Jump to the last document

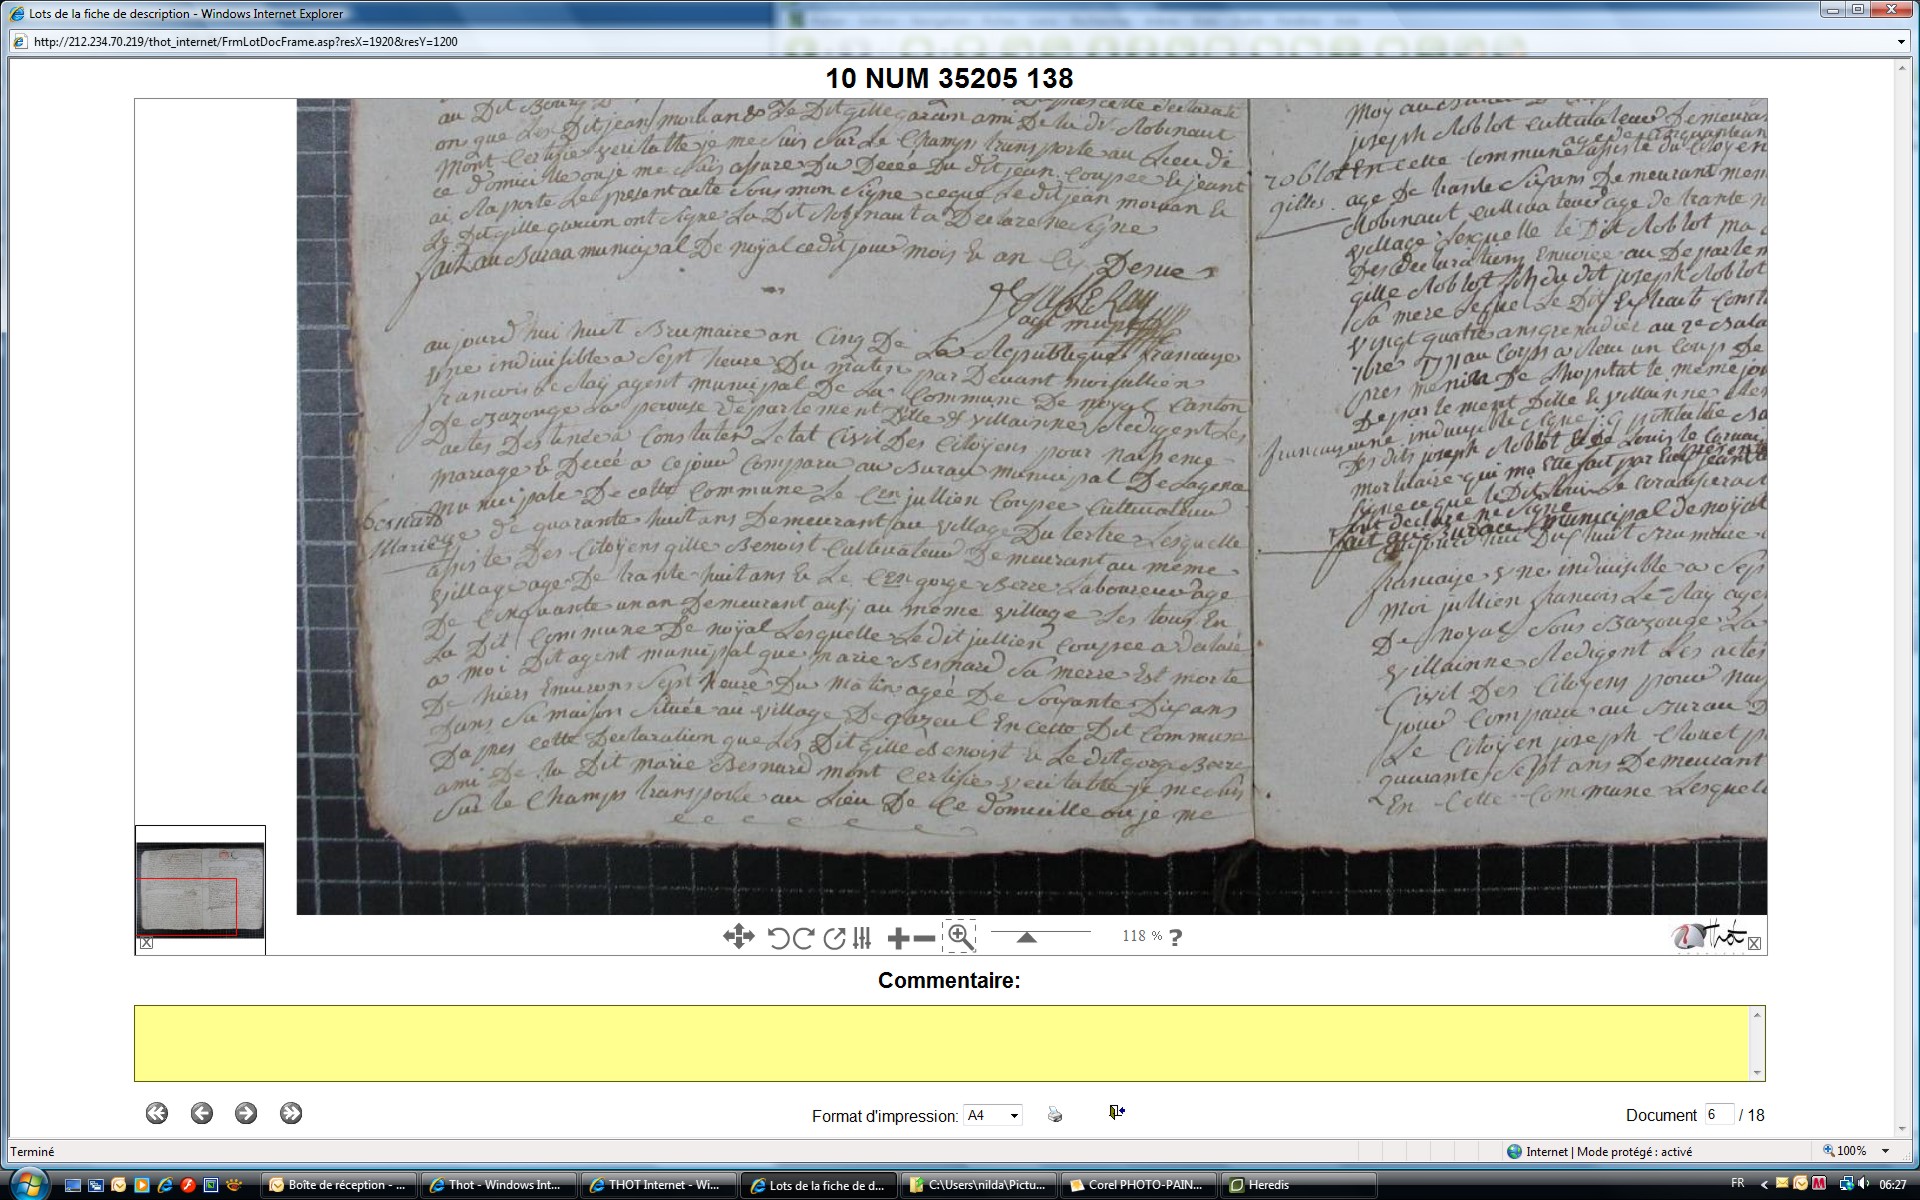pos(291,1113)
